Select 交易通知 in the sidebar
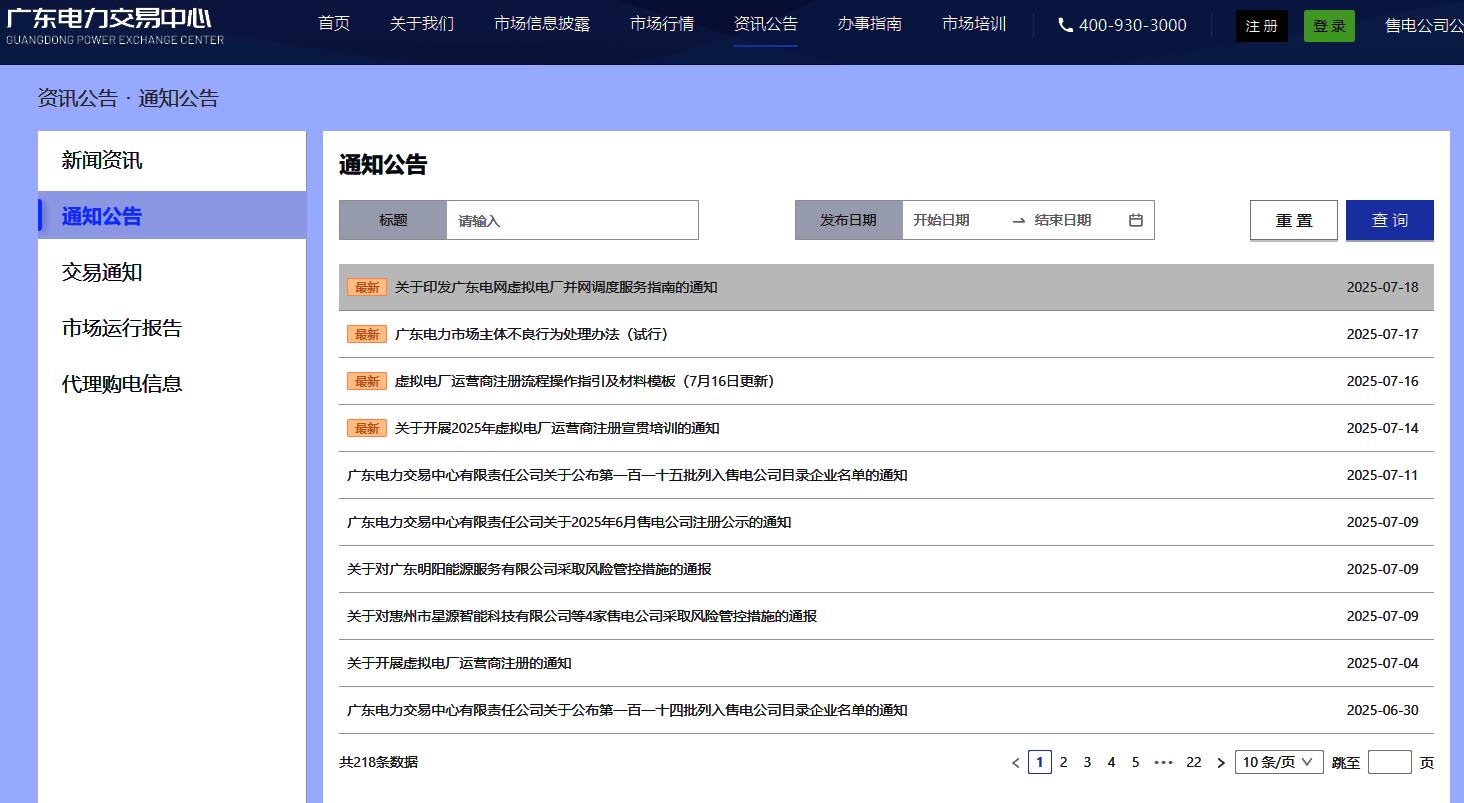 (172, 272)
